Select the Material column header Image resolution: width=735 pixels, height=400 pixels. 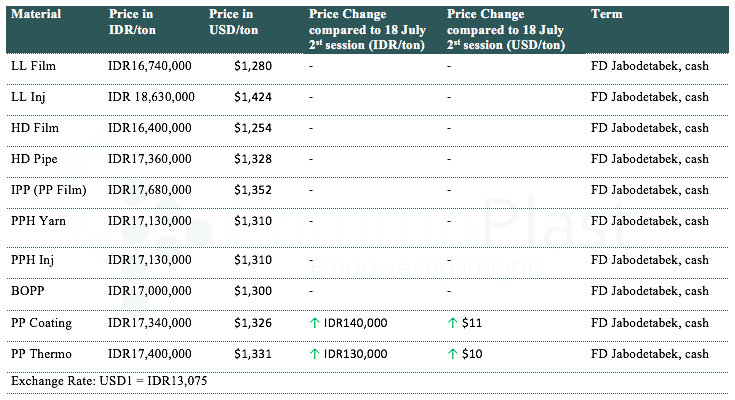[x=36, y=14]
